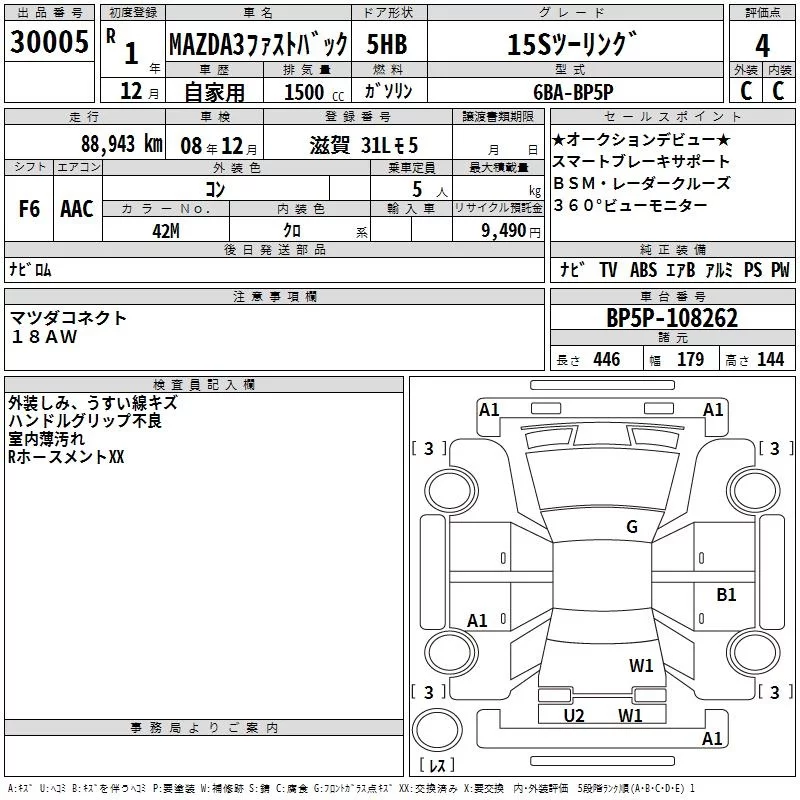
Task: Select the grade text 15Sツーリング
Action: point(572,44)
